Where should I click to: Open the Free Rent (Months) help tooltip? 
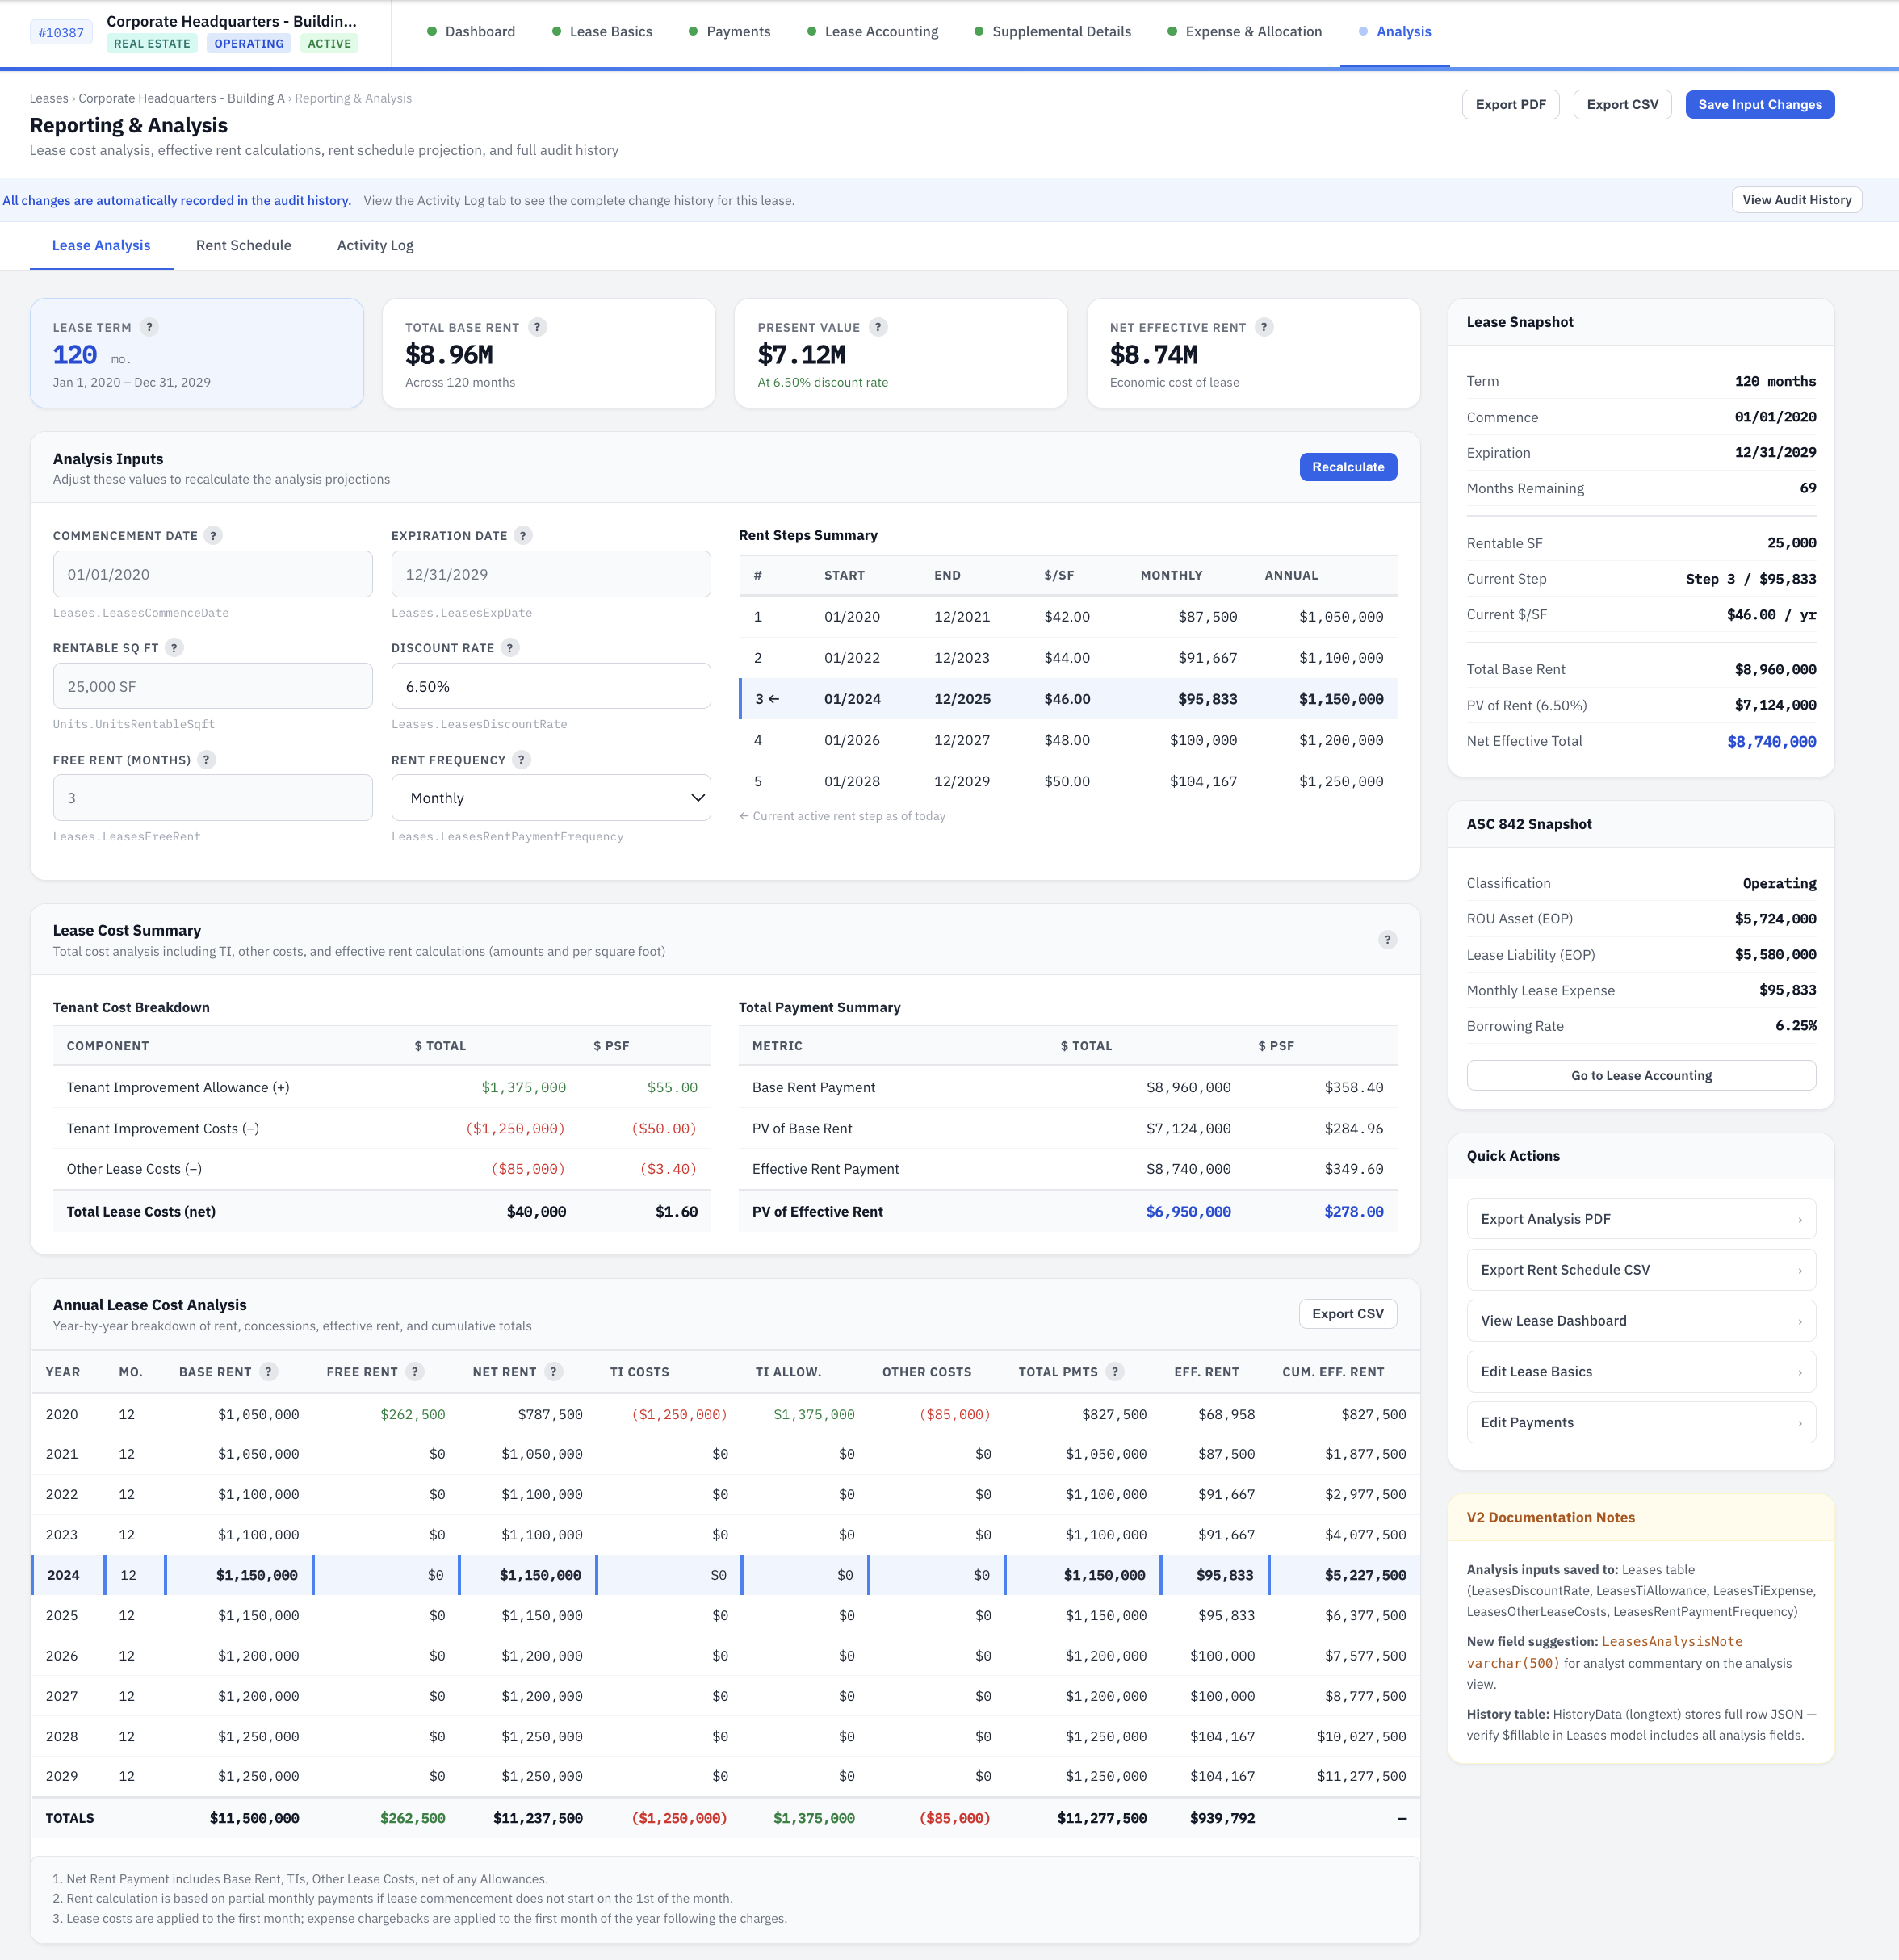(207, 760)
